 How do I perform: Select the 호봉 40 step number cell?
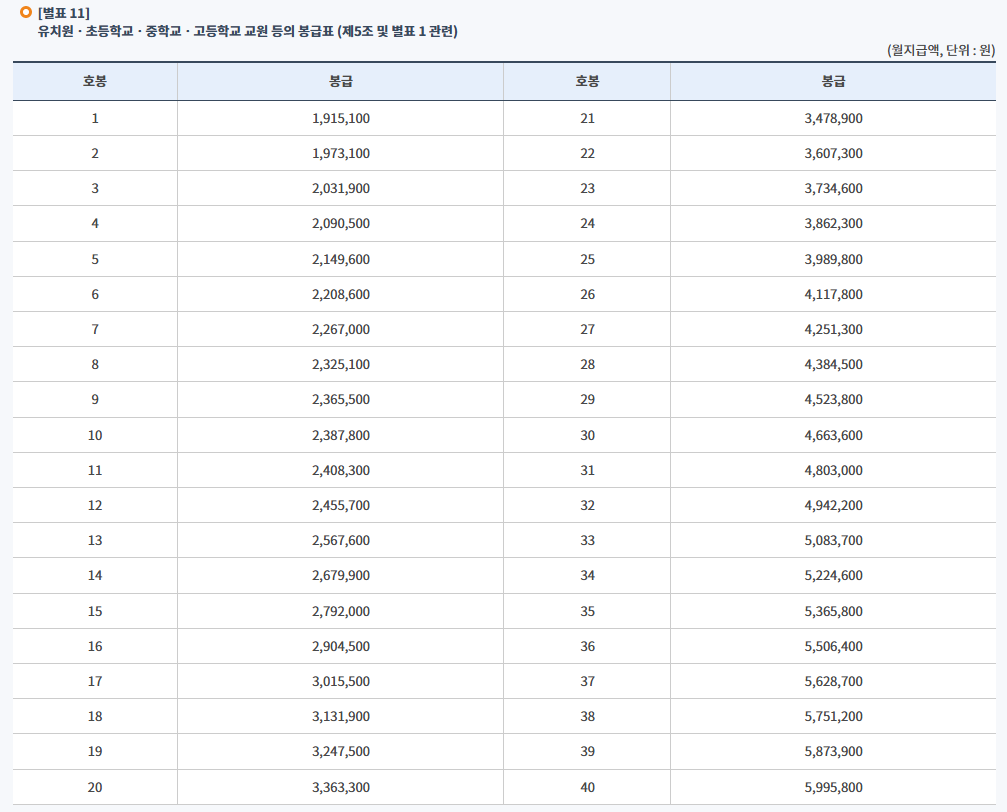click(587, 787)
